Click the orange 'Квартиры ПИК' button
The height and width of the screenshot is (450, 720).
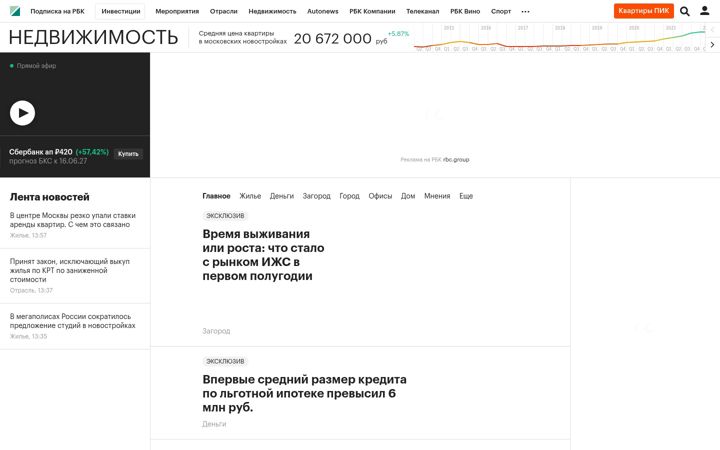pyautogui.click(x=644, y=11)
